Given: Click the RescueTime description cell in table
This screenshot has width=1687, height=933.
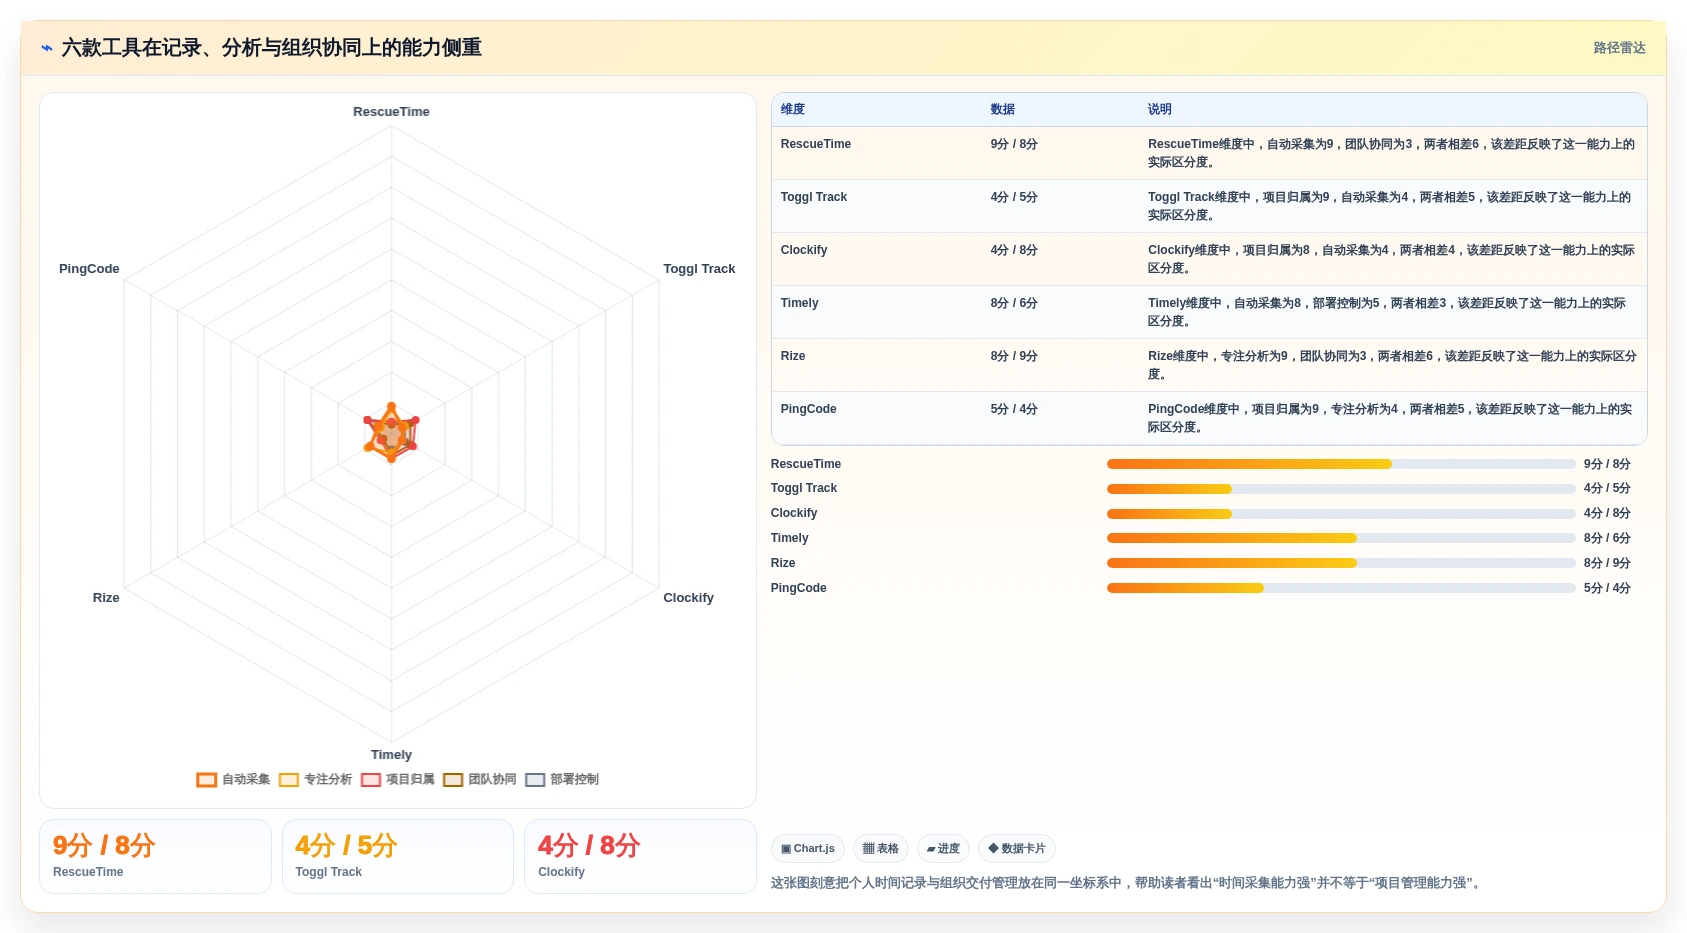Looking at the screenshot, I should pos(1391,153).
